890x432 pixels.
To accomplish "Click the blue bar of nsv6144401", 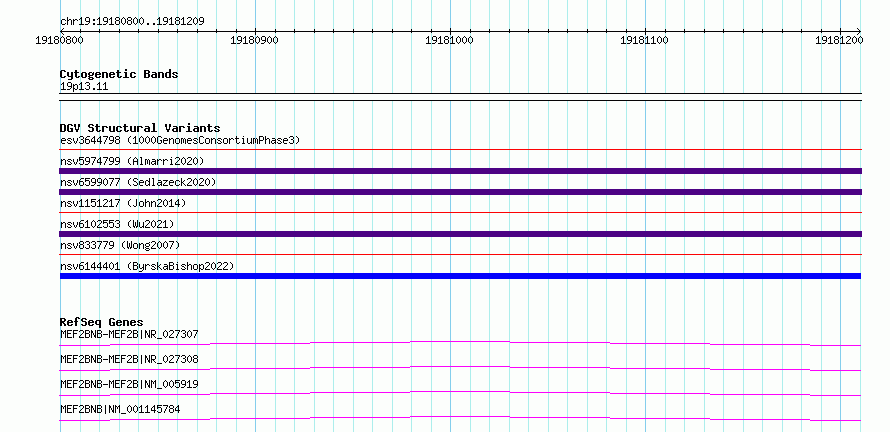I will coord(460,276).
